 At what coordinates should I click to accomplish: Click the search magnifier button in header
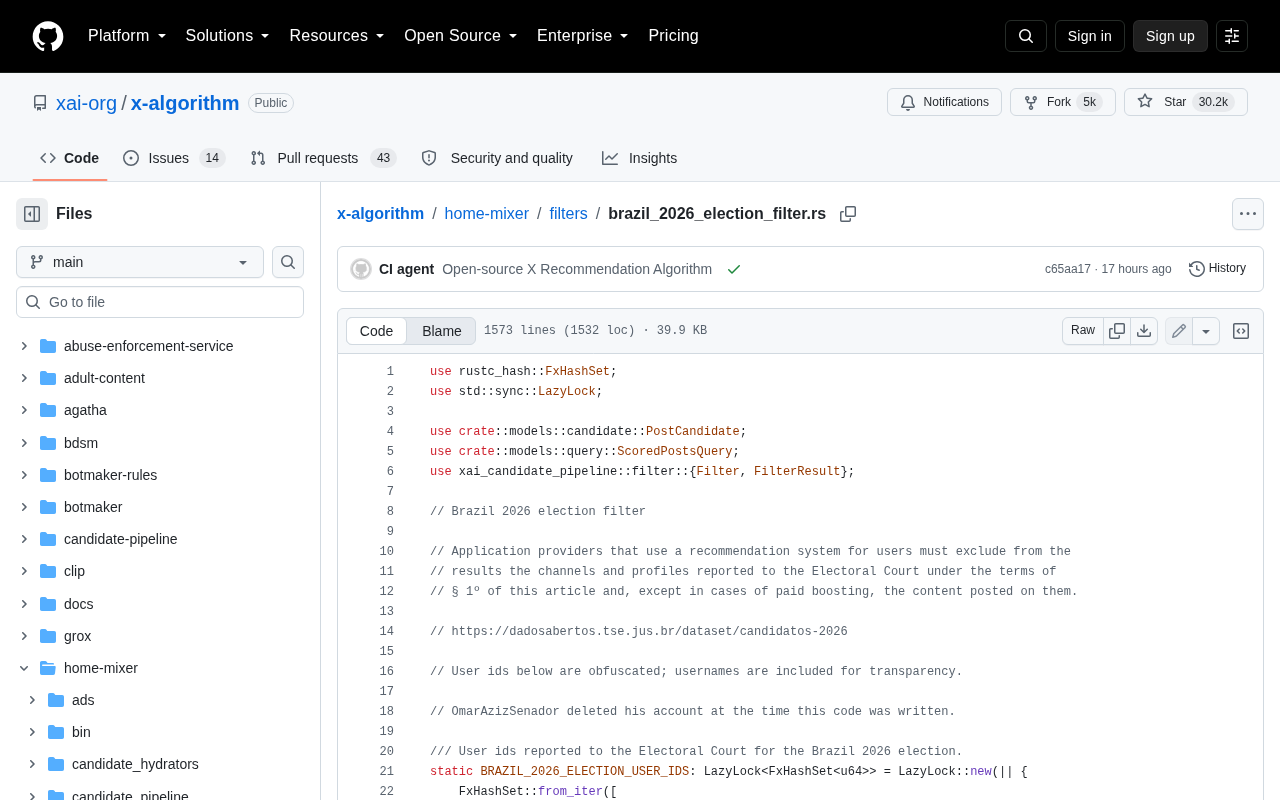tap(1026, 36)
